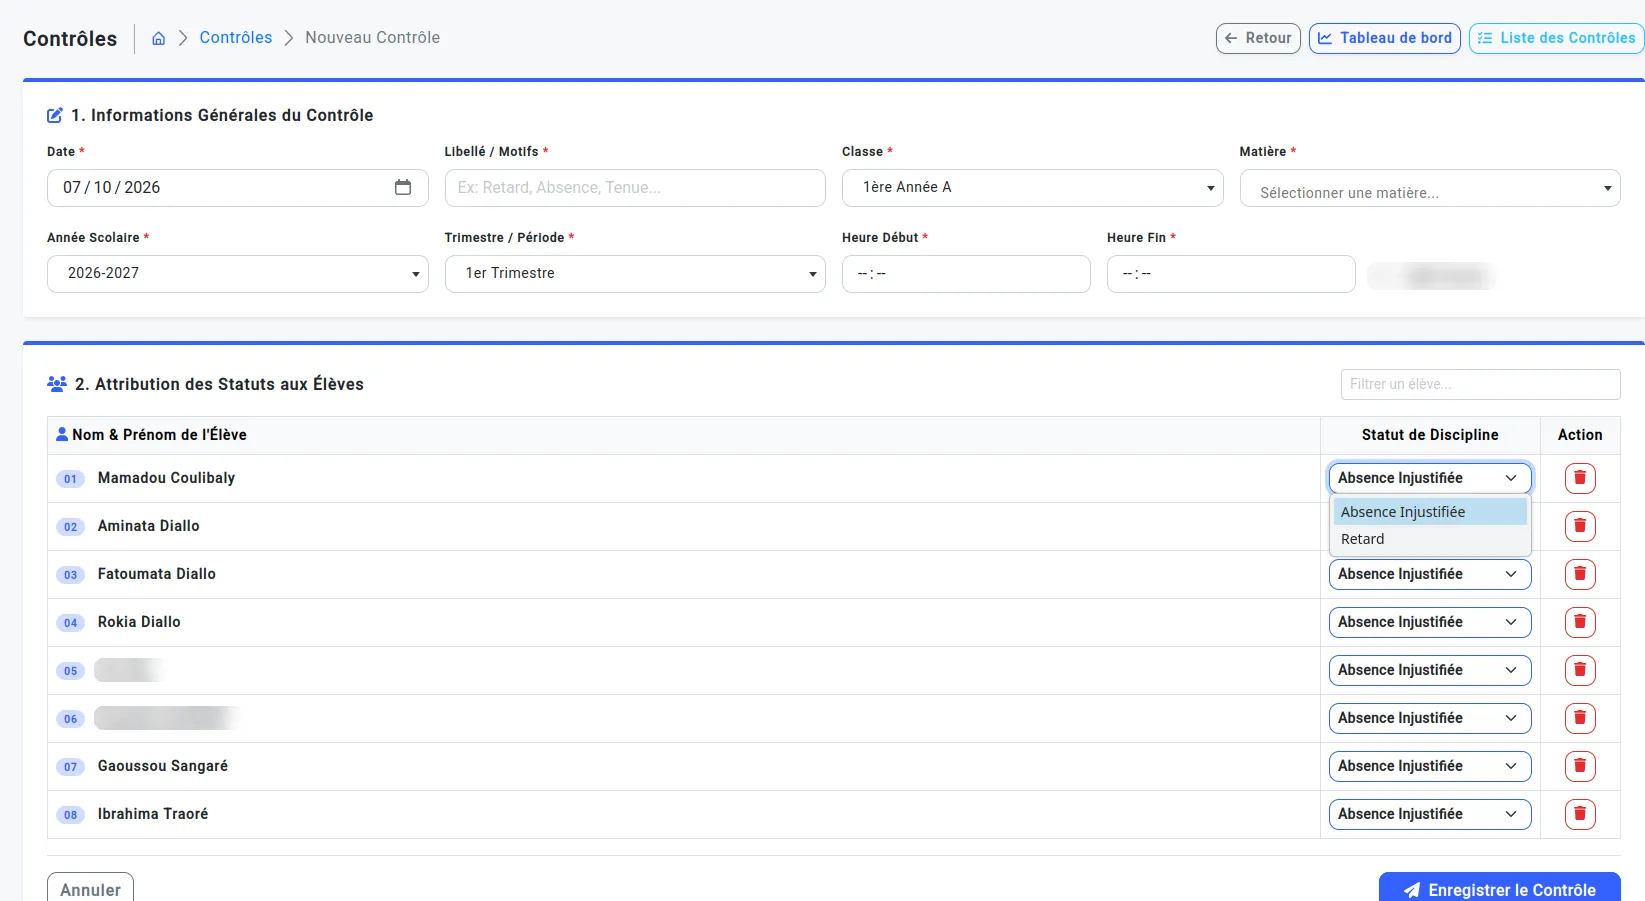Delete Mamadou Coulibaly row with trash icon
1645x901 pixels.
click(1580, 478)
